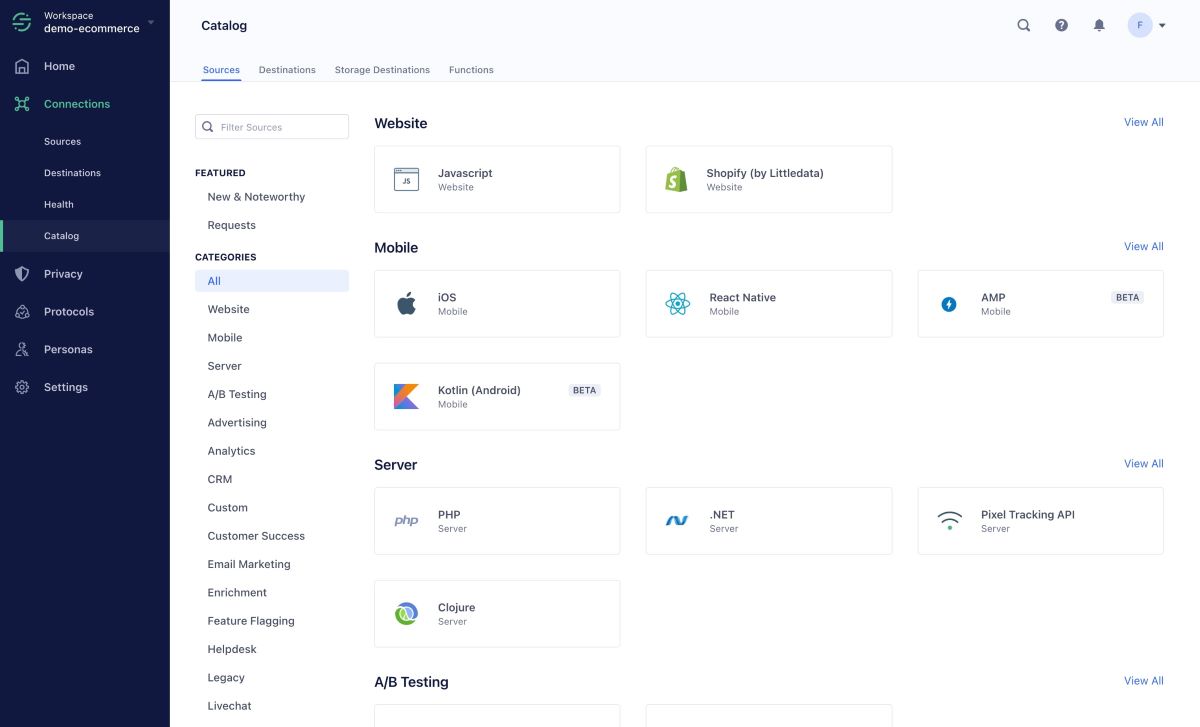Screen dimensions: 1200x727
Task: Click the notifications bell icon
Action: click(x=1099, y=26)
